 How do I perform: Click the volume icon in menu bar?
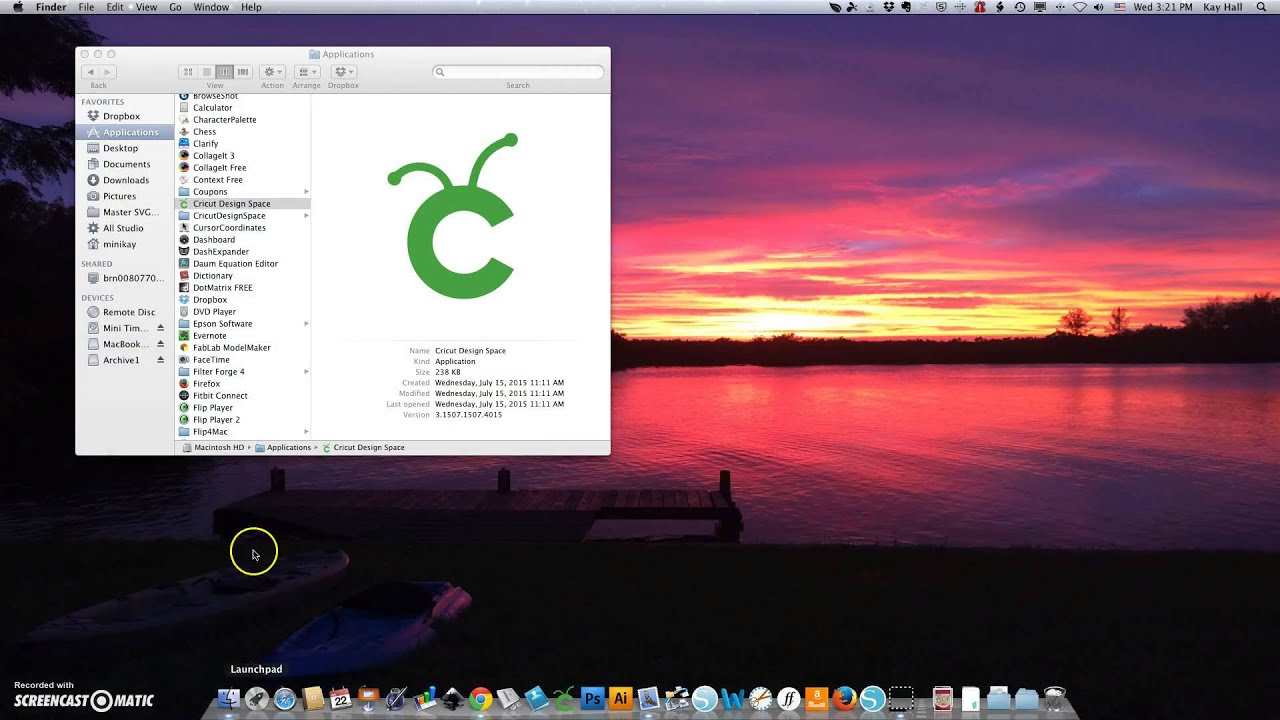pos(1098,7)
